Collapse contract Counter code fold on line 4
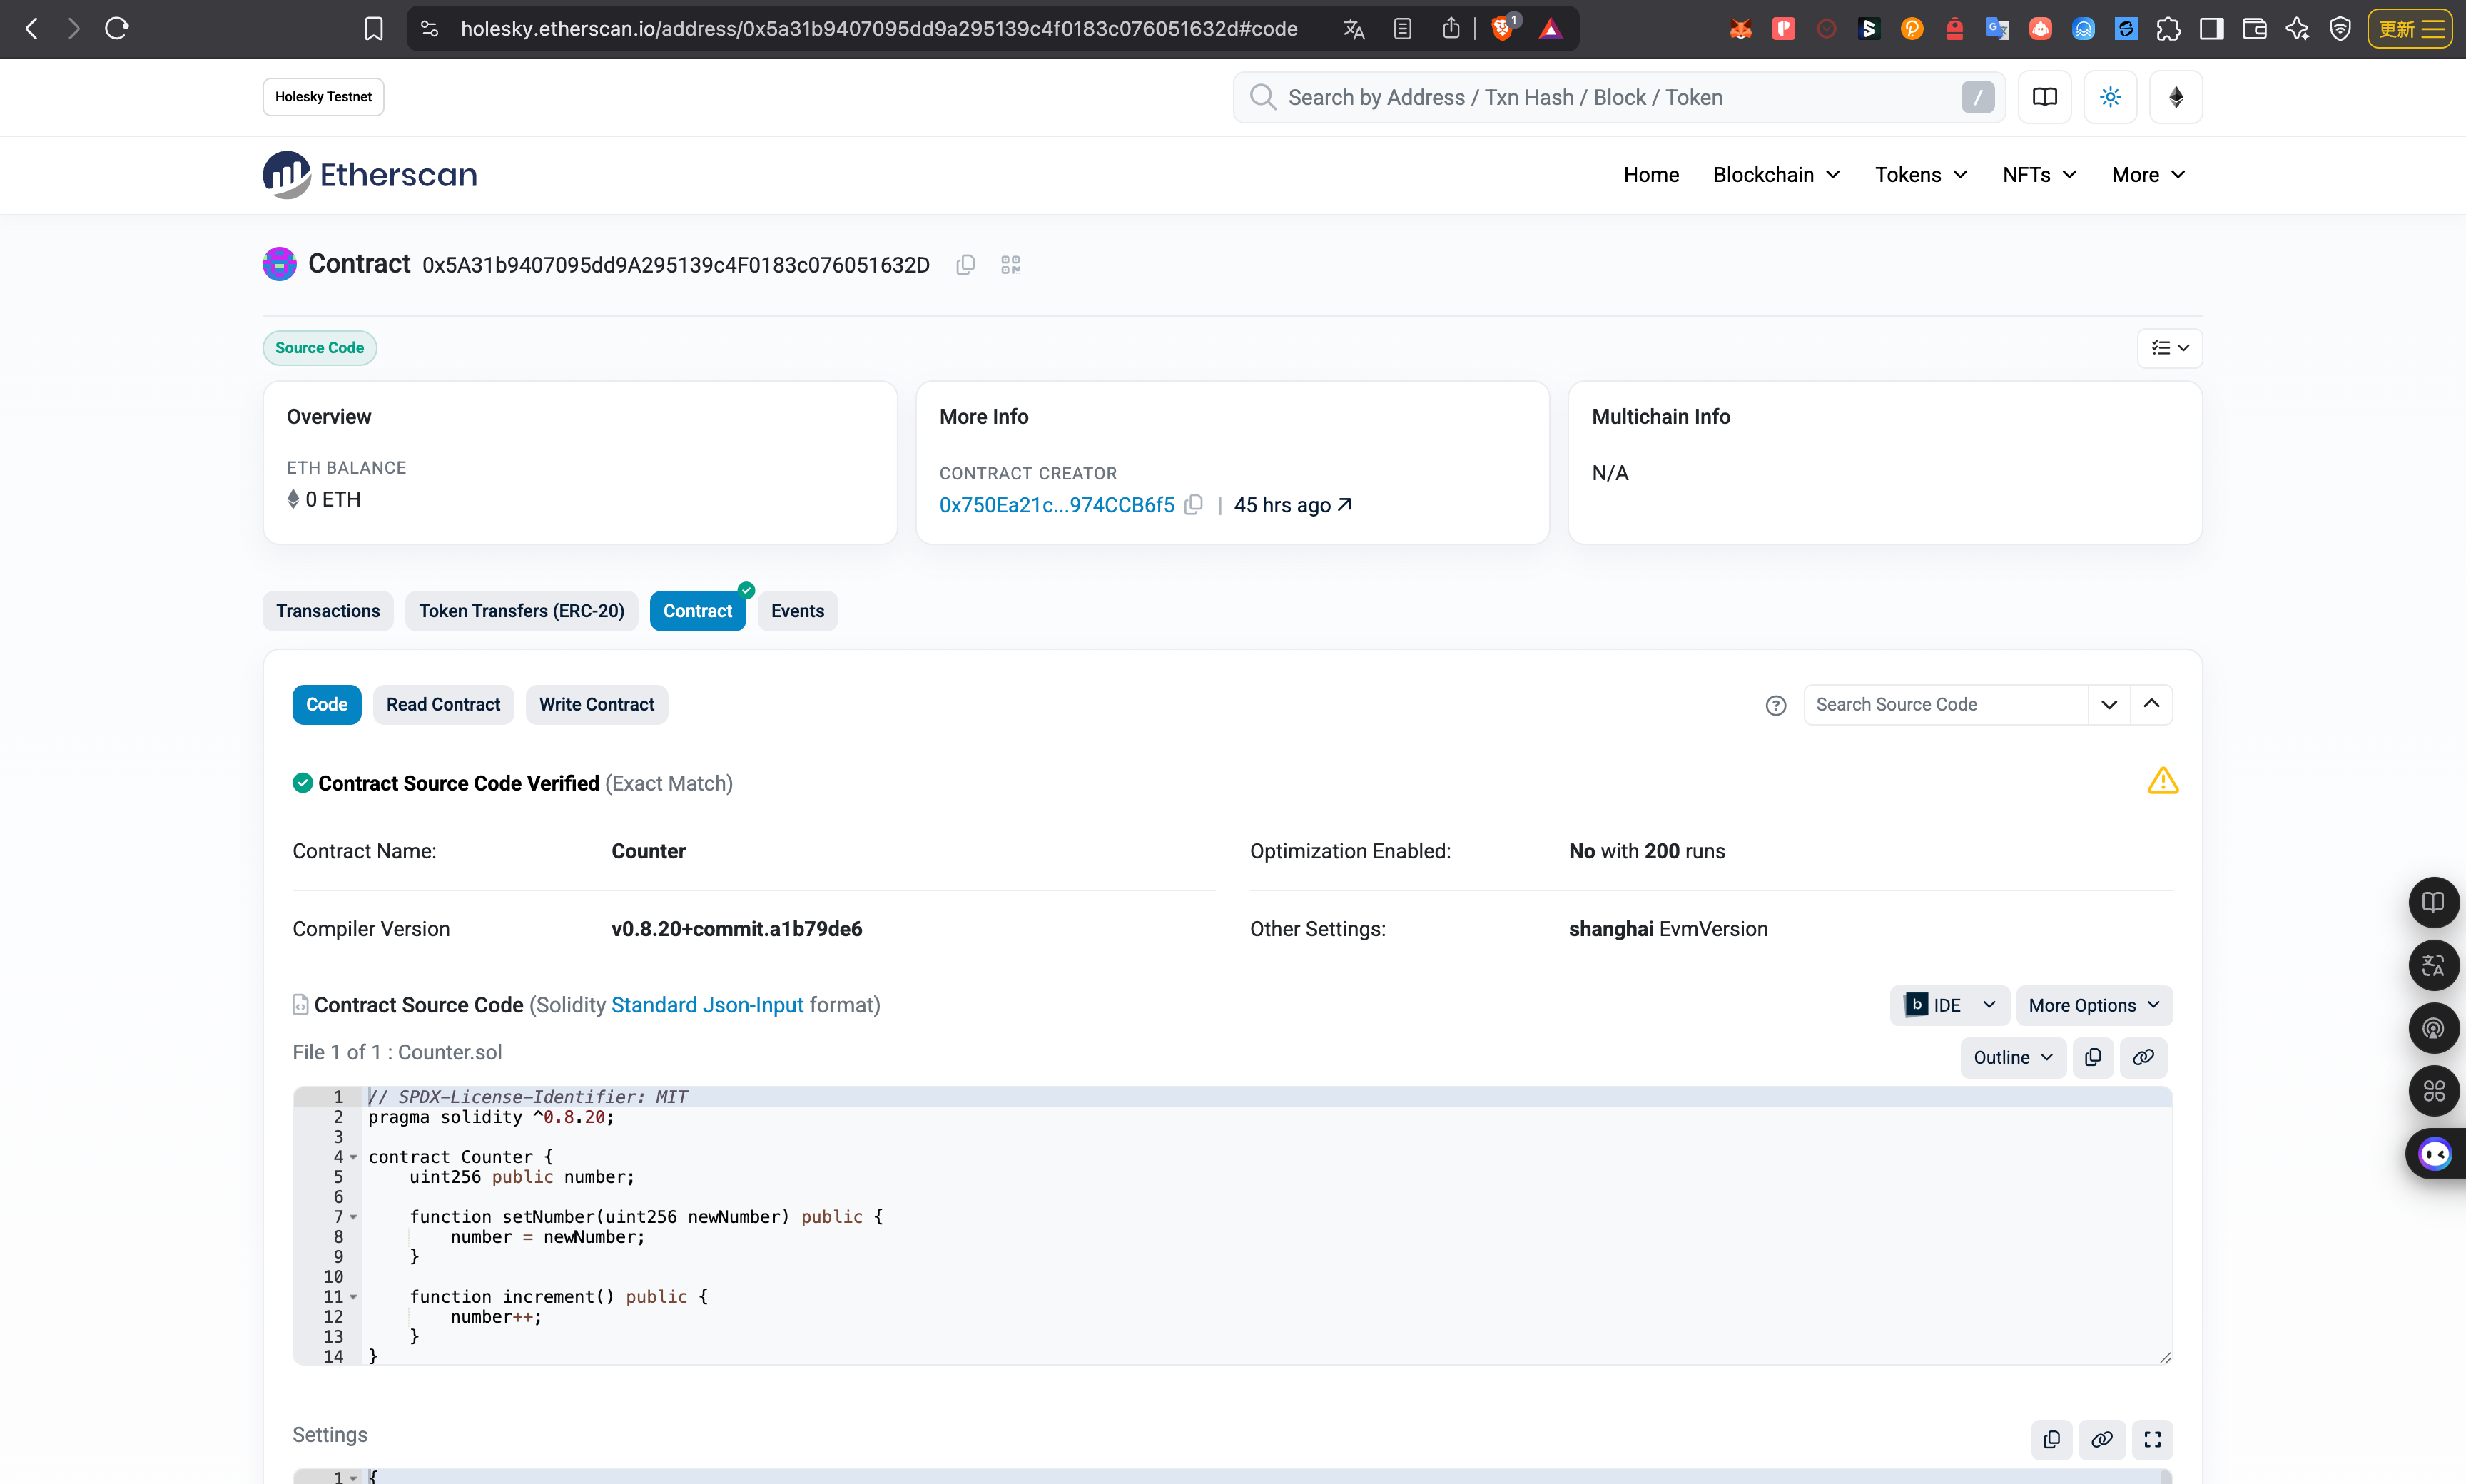The height and width of the screenshot is (1484, 2466). (x=353, y=1157)
